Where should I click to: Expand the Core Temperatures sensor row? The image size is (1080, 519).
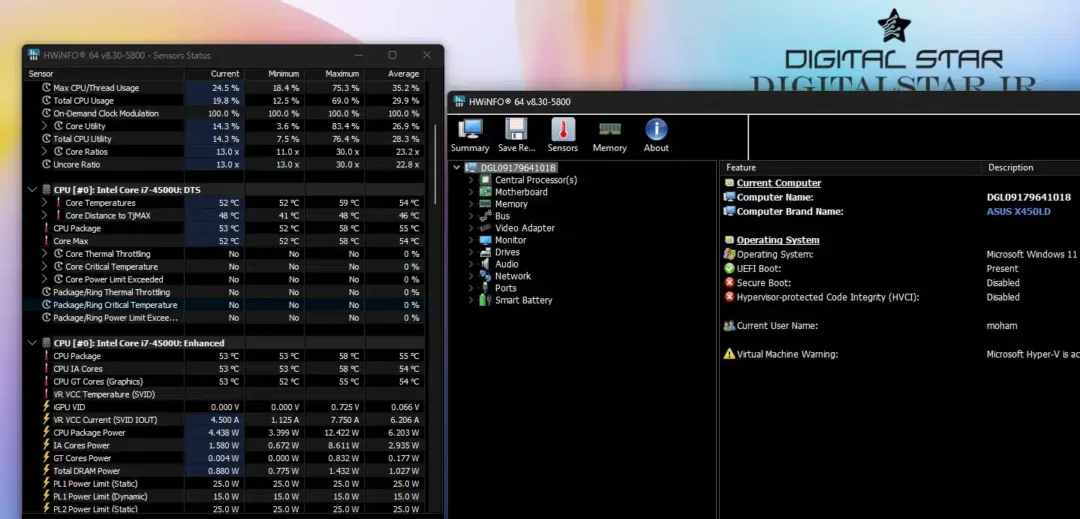(x=45, y=203)
